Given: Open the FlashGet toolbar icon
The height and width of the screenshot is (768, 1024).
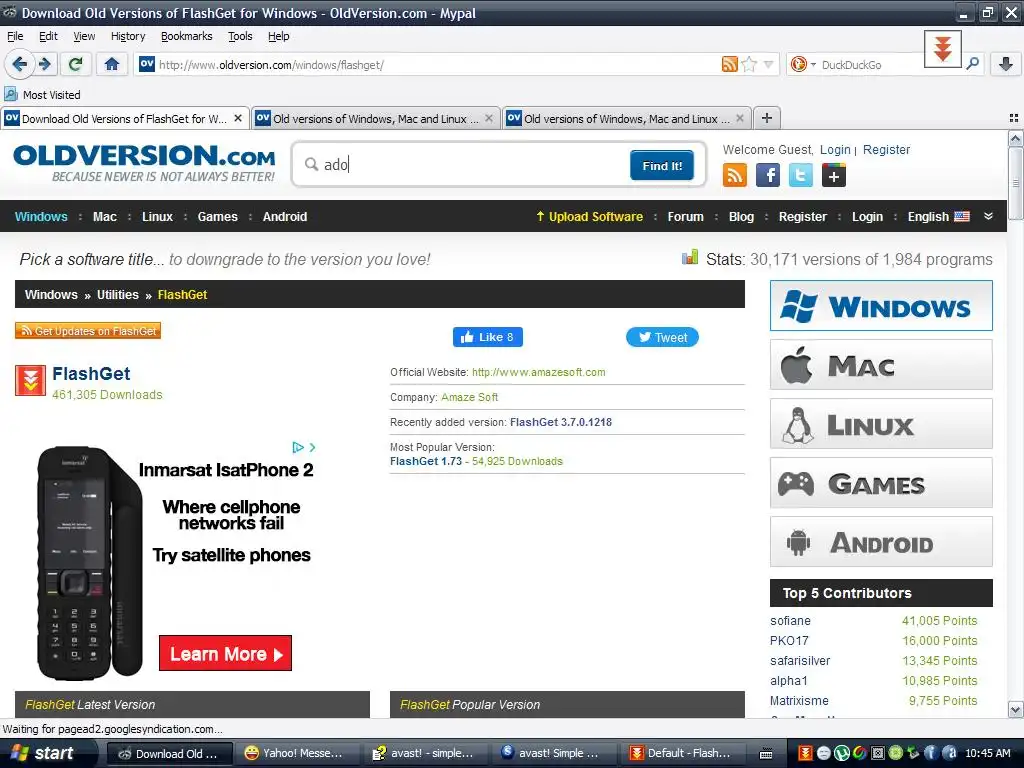Looking at the screenshot, I should [x=942, y=49].
